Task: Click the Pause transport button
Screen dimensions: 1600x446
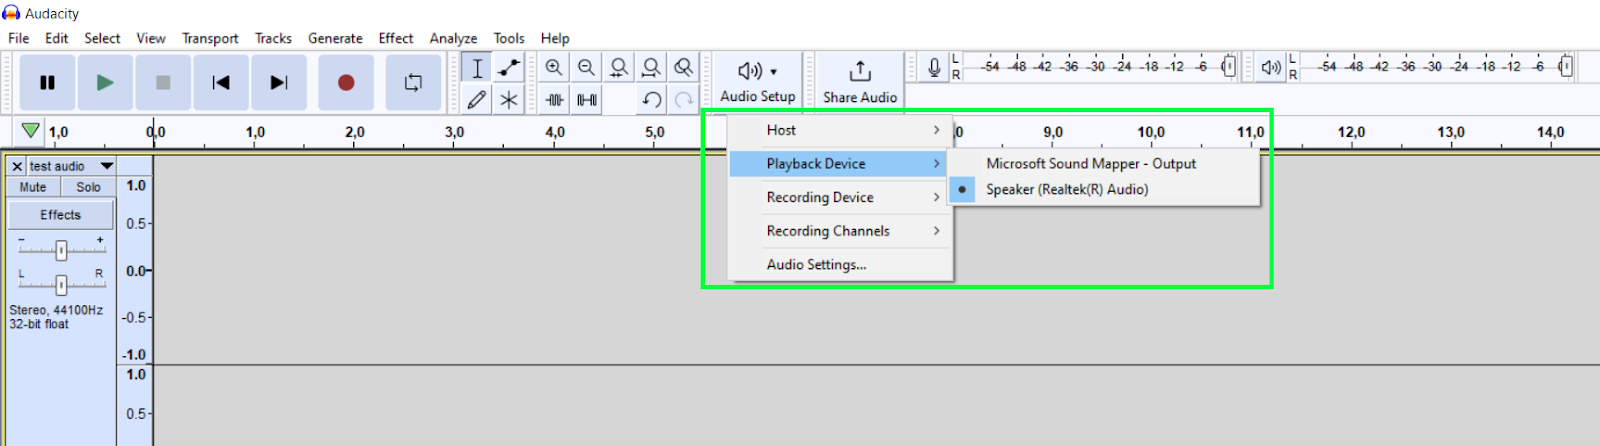Action: pos(47,82)
